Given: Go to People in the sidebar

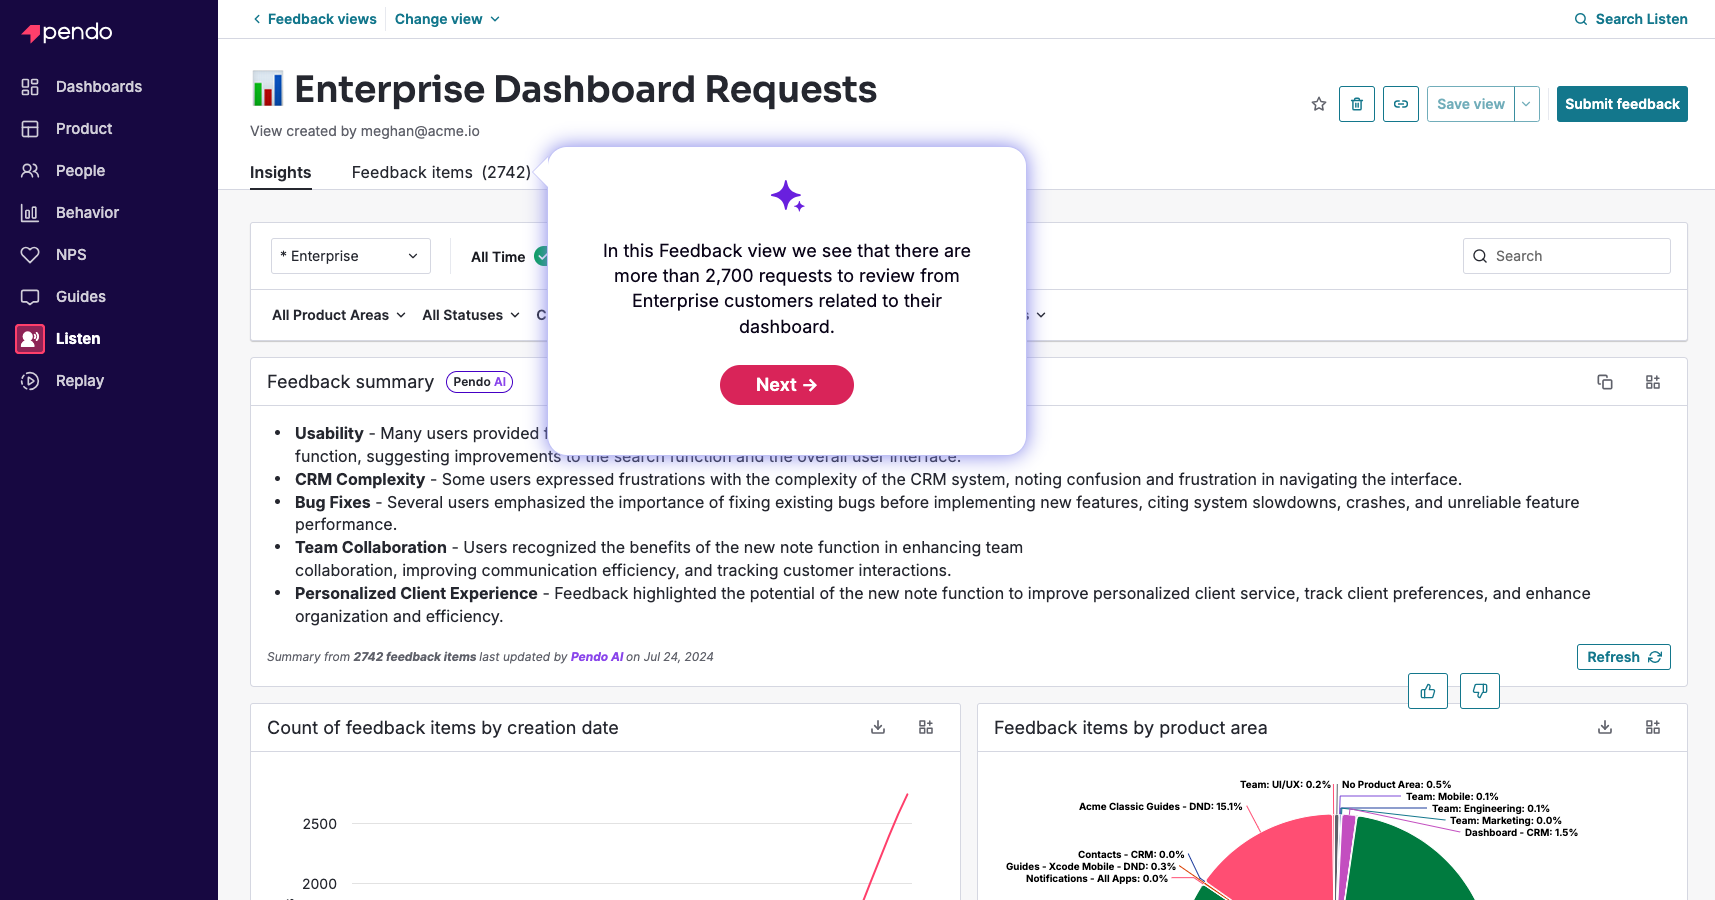Looking at the screenshot, I should click(x=80, y=171).
